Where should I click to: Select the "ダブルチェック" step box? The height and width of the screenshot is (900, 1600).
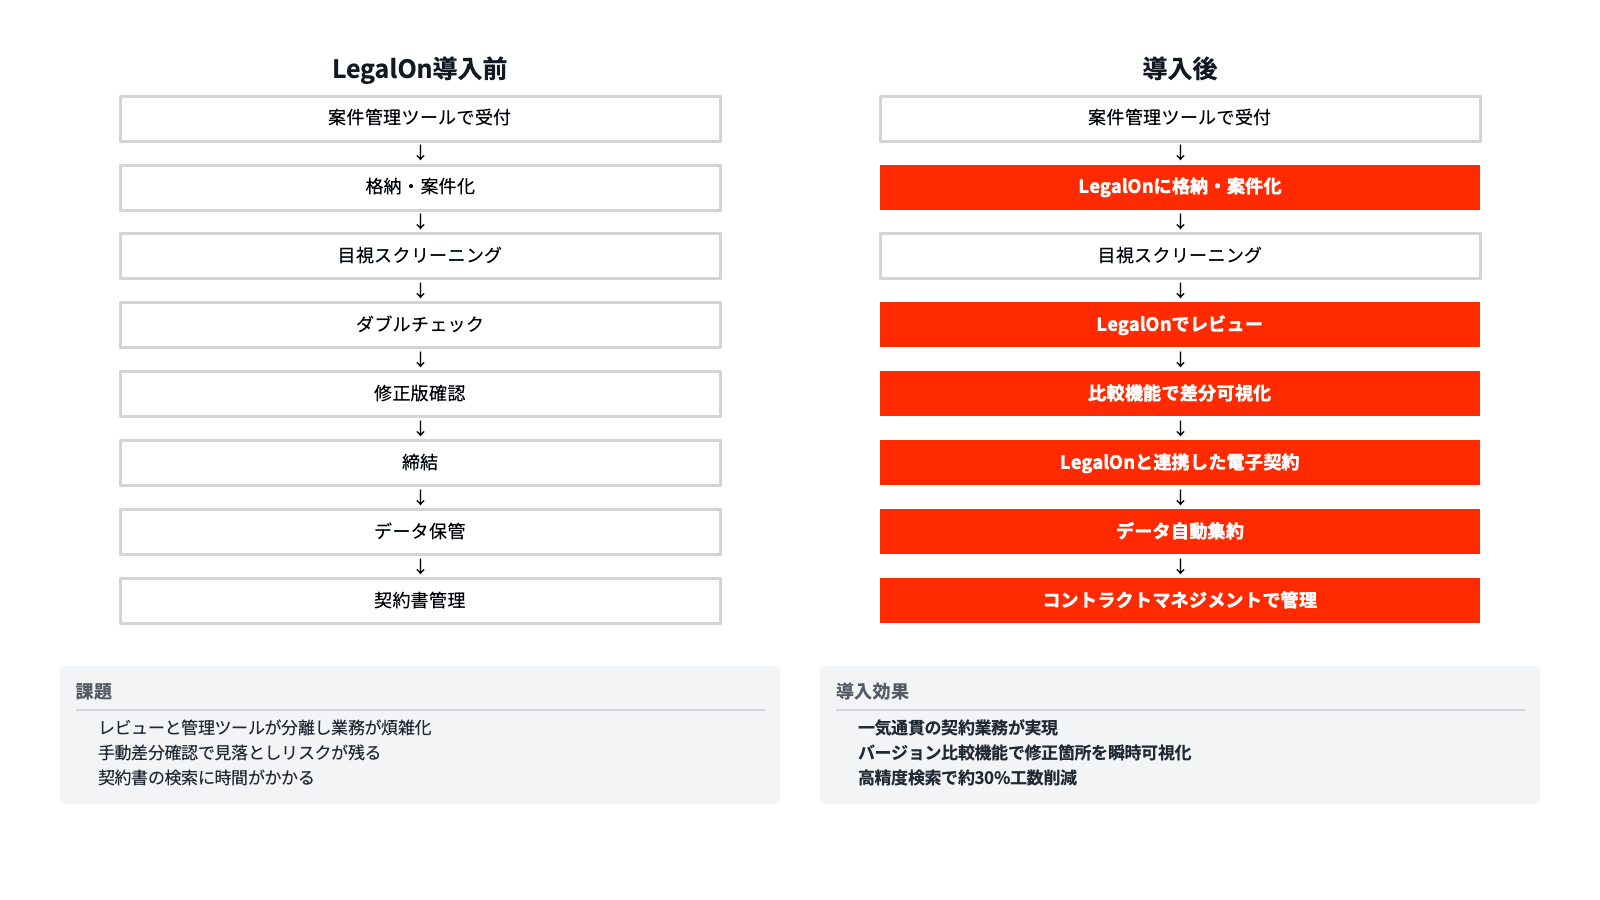click(420, 325)
